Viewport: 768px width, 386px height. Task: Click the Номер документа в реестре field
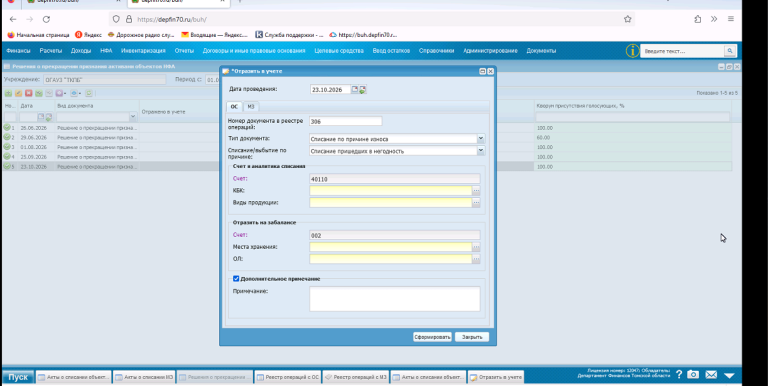click(345, 121)
